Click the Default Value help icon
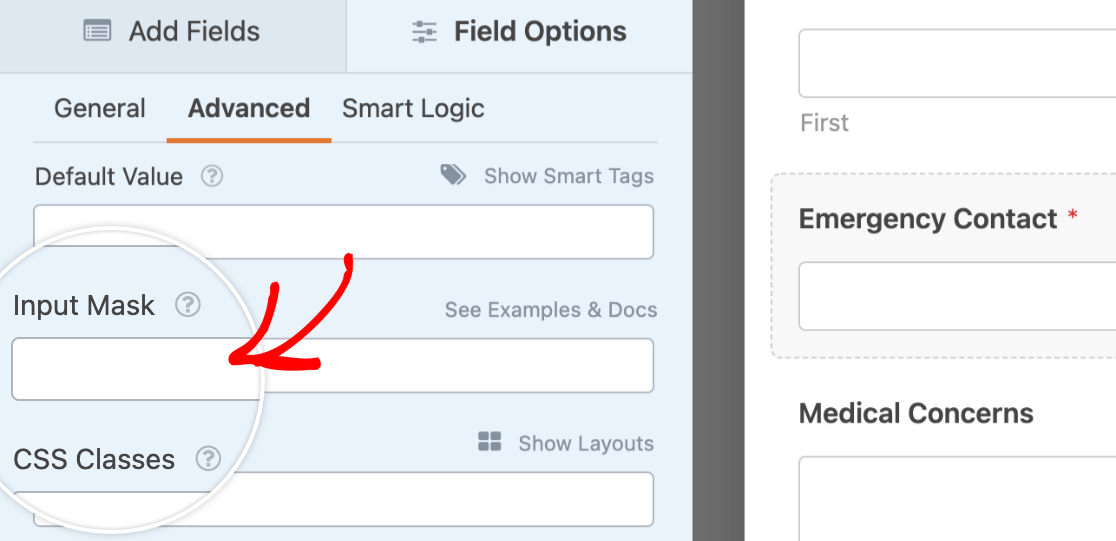 211,177
